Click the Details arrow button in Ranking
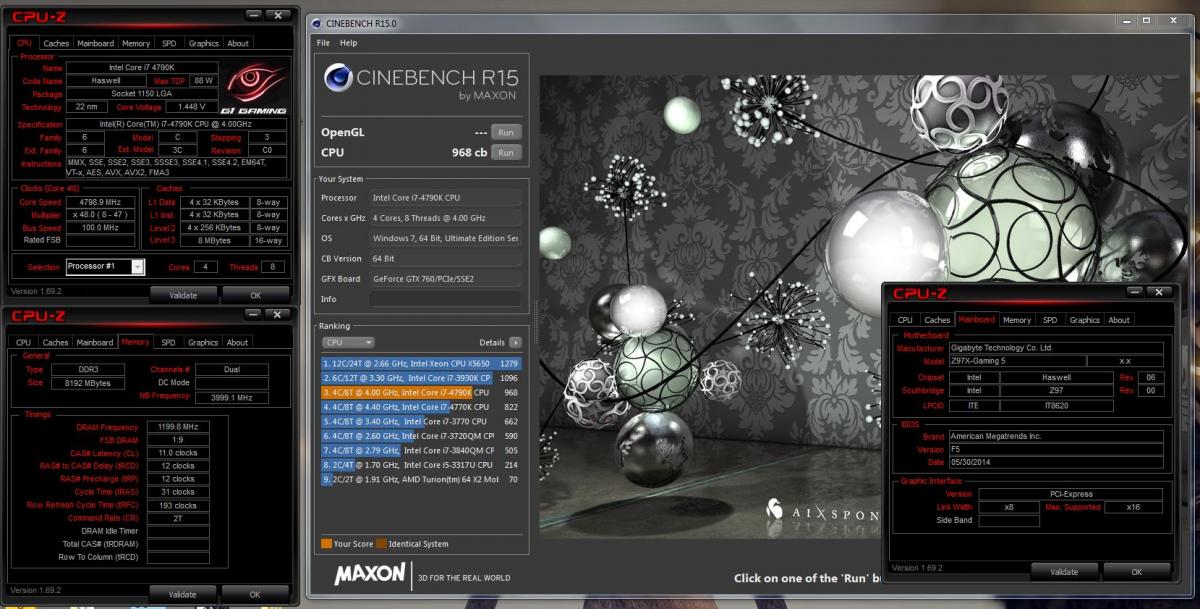Viewport: 1200px width, 609px height. [515, 342]
